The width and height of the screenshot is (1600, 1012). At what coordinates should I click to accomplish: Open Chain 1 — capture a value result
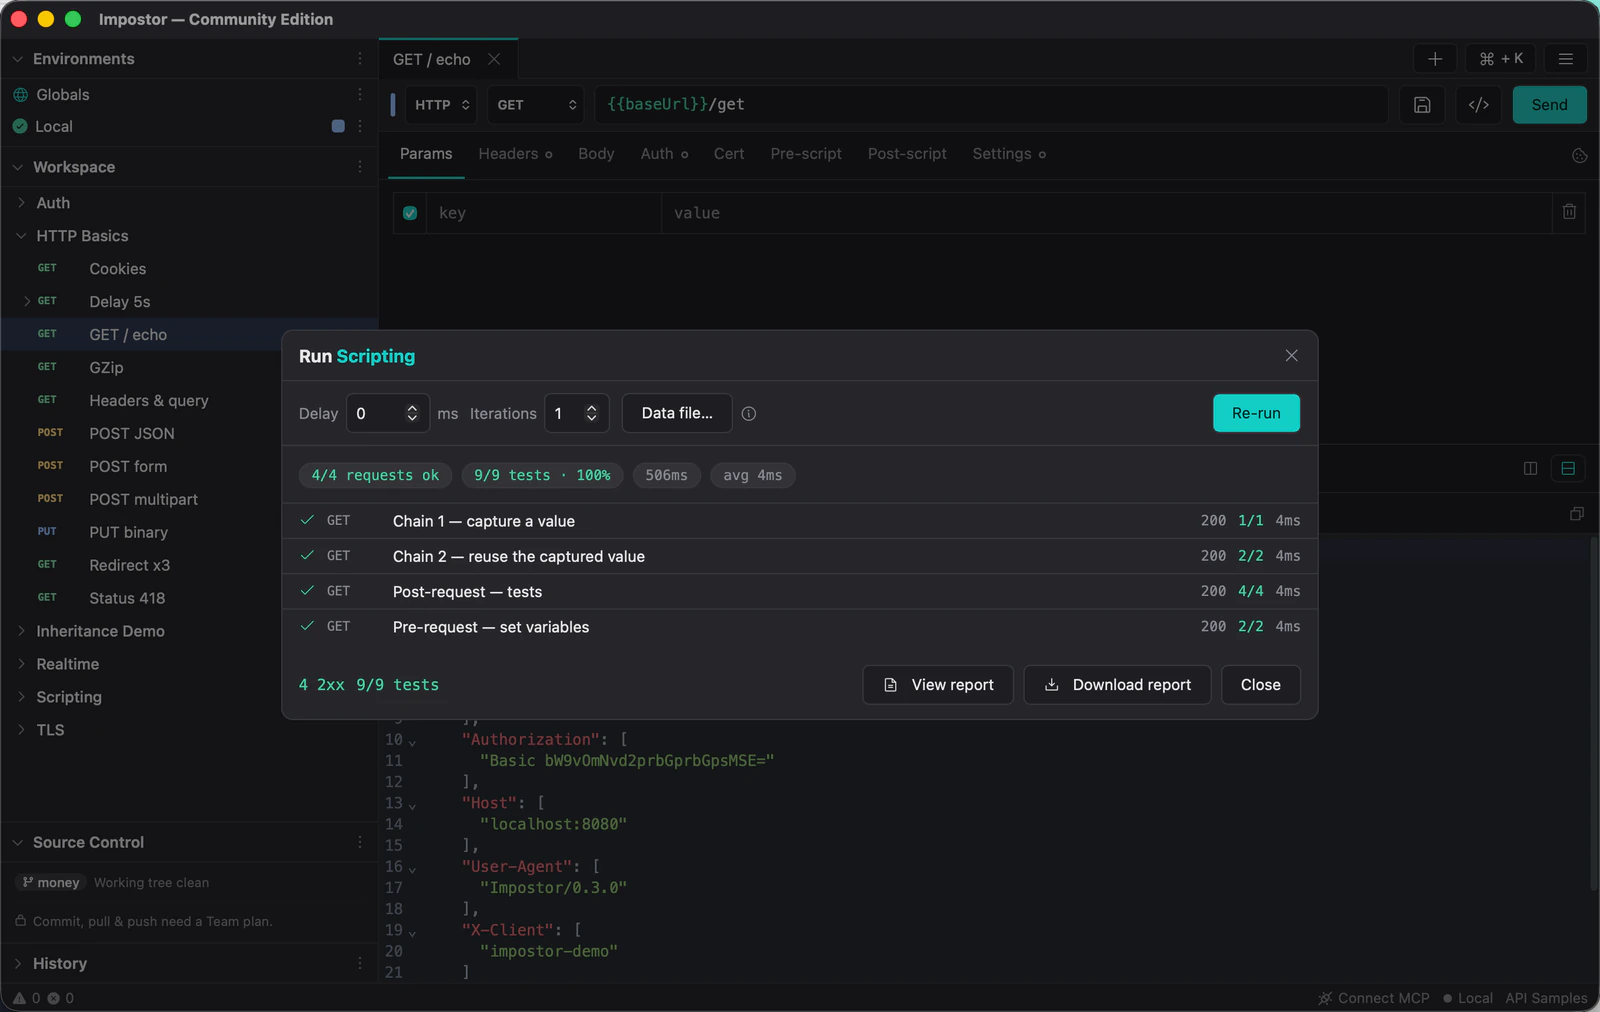click(800, 521)
